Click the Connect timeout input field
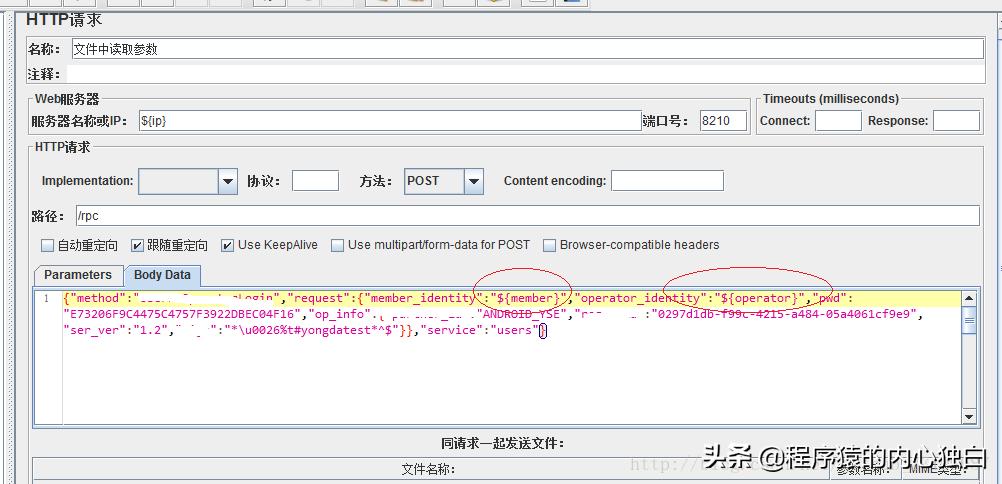Screen dimensions: 1002x484 click(x=838, y=120)
